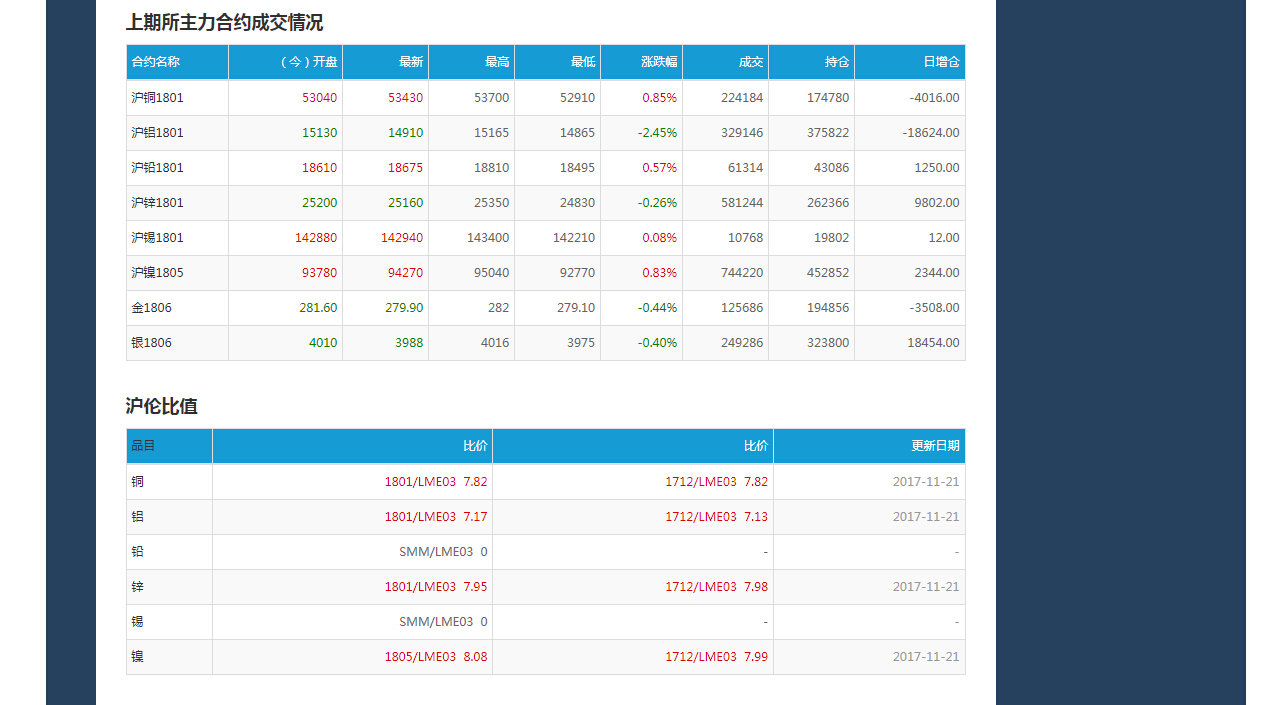
Task: Click the 持仓 column header
Action: point(837,62)
